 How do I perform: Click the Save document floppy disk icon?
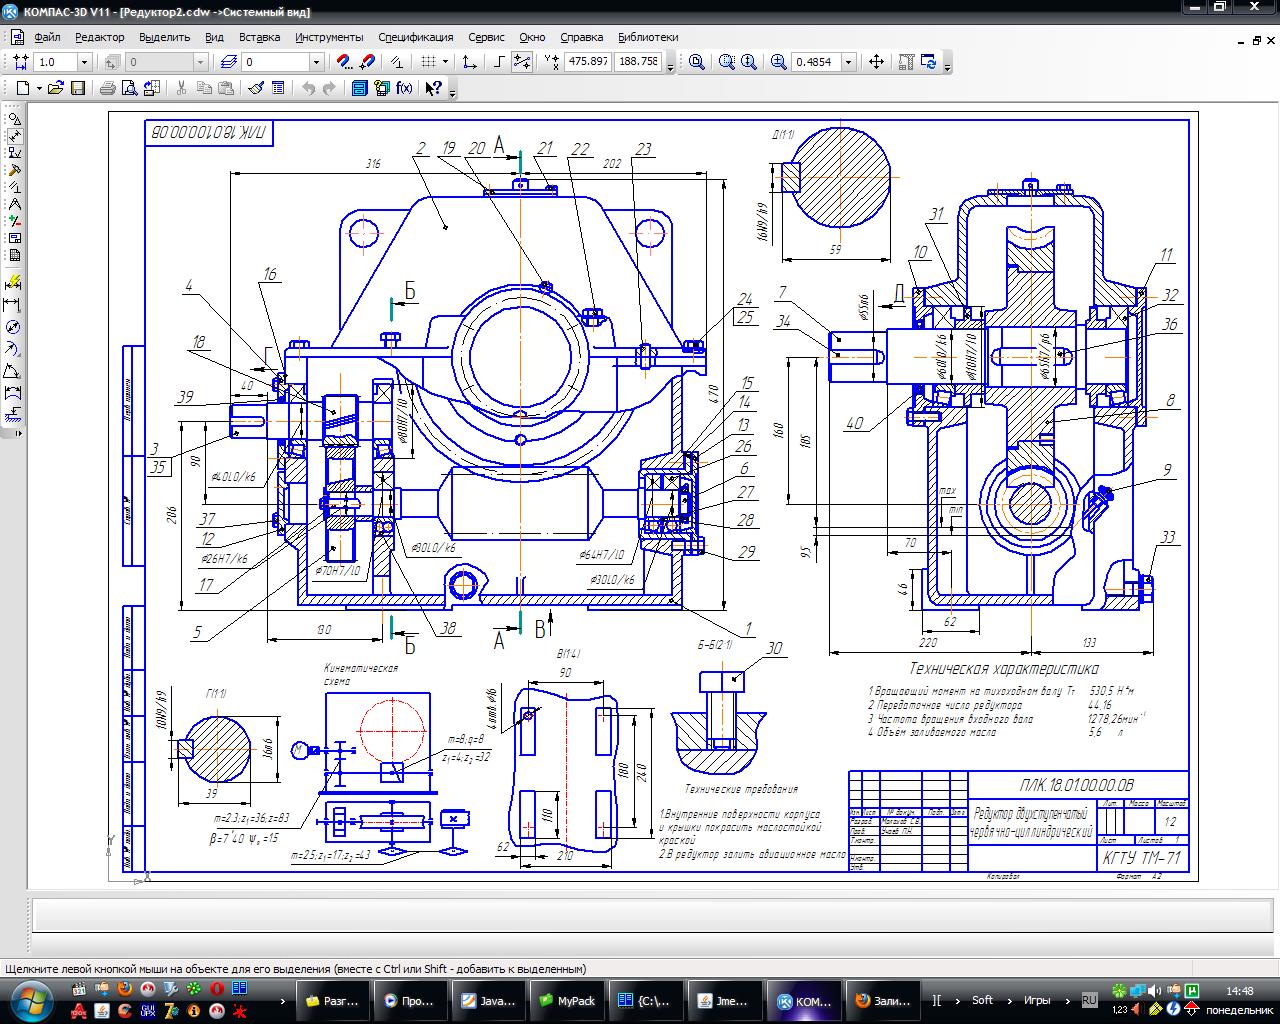tap(78, 88)
